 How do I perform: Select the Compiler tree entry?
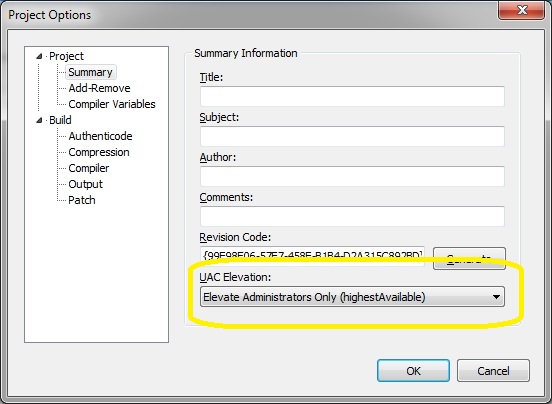pyautogui.click(x=89, y=168)
